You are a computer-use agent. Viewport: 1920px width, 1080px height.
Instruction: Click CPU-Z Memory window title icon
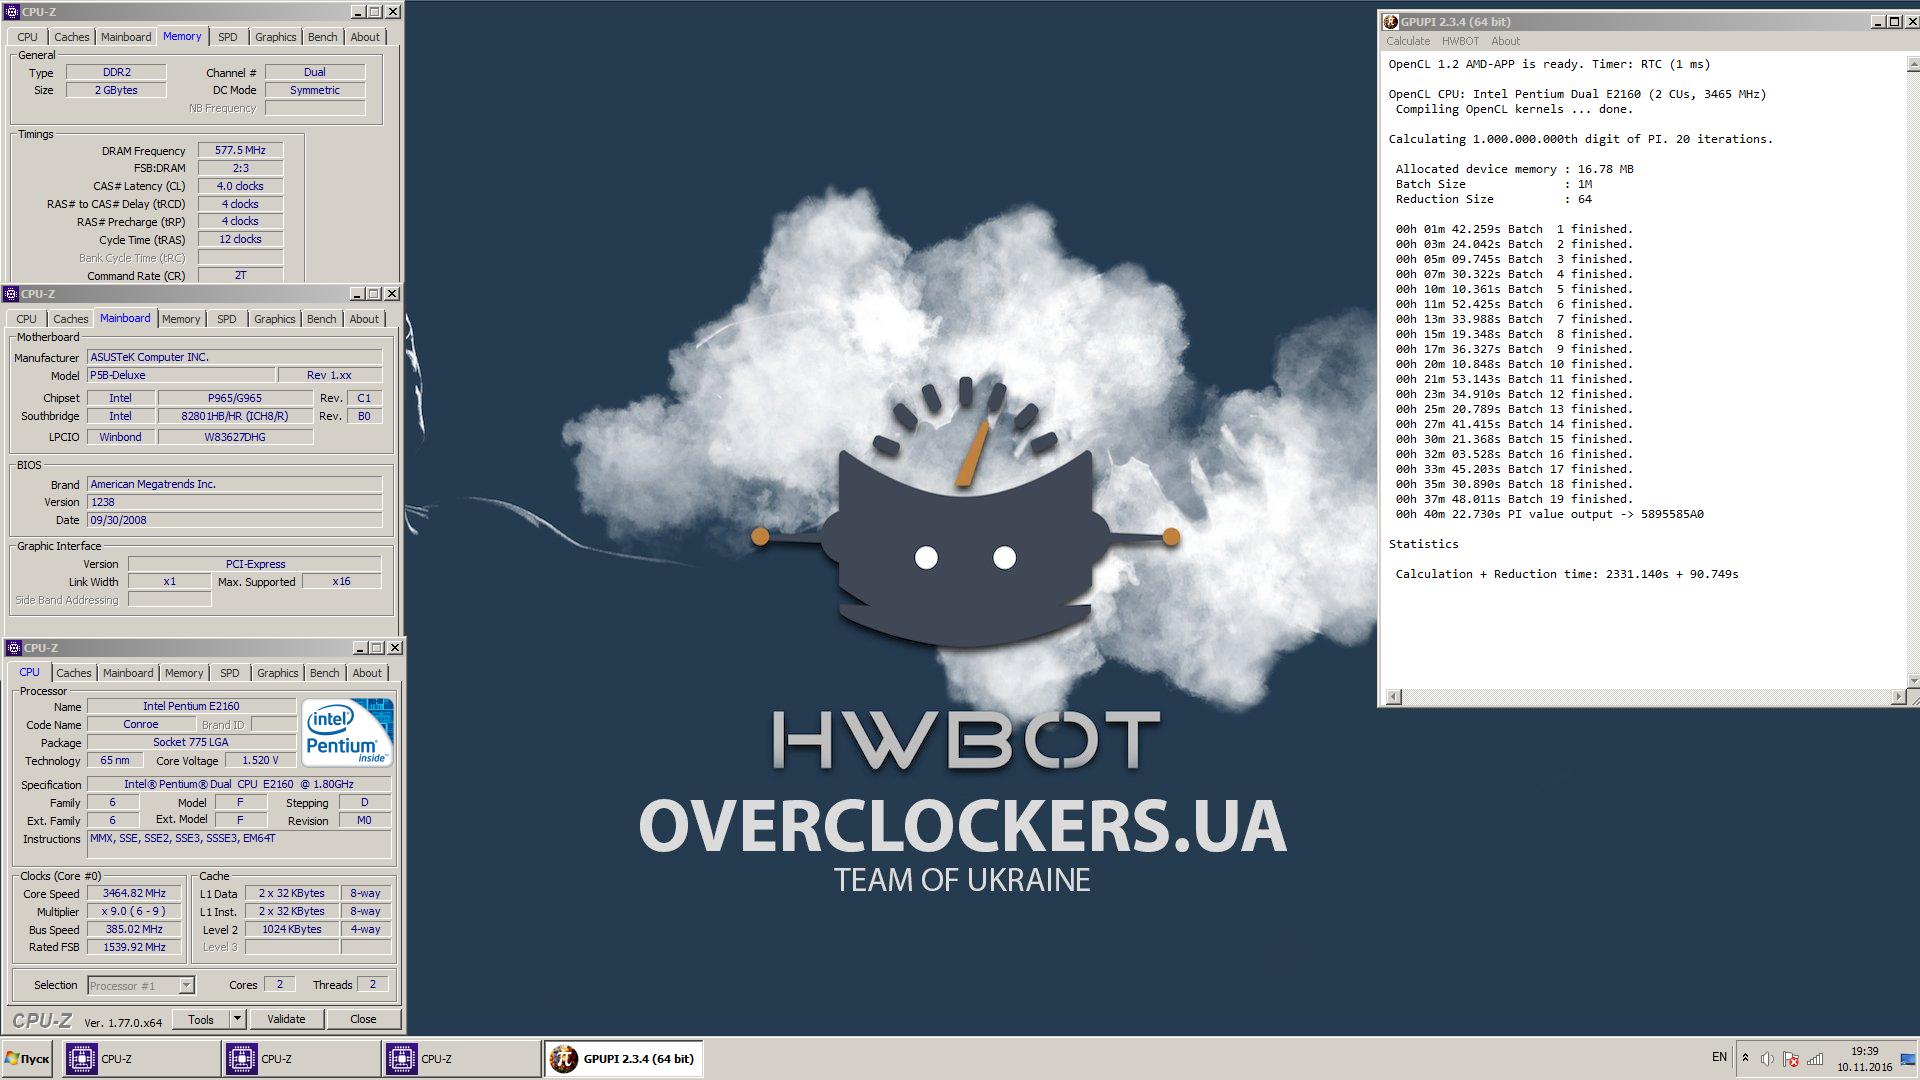click(12, 12)
